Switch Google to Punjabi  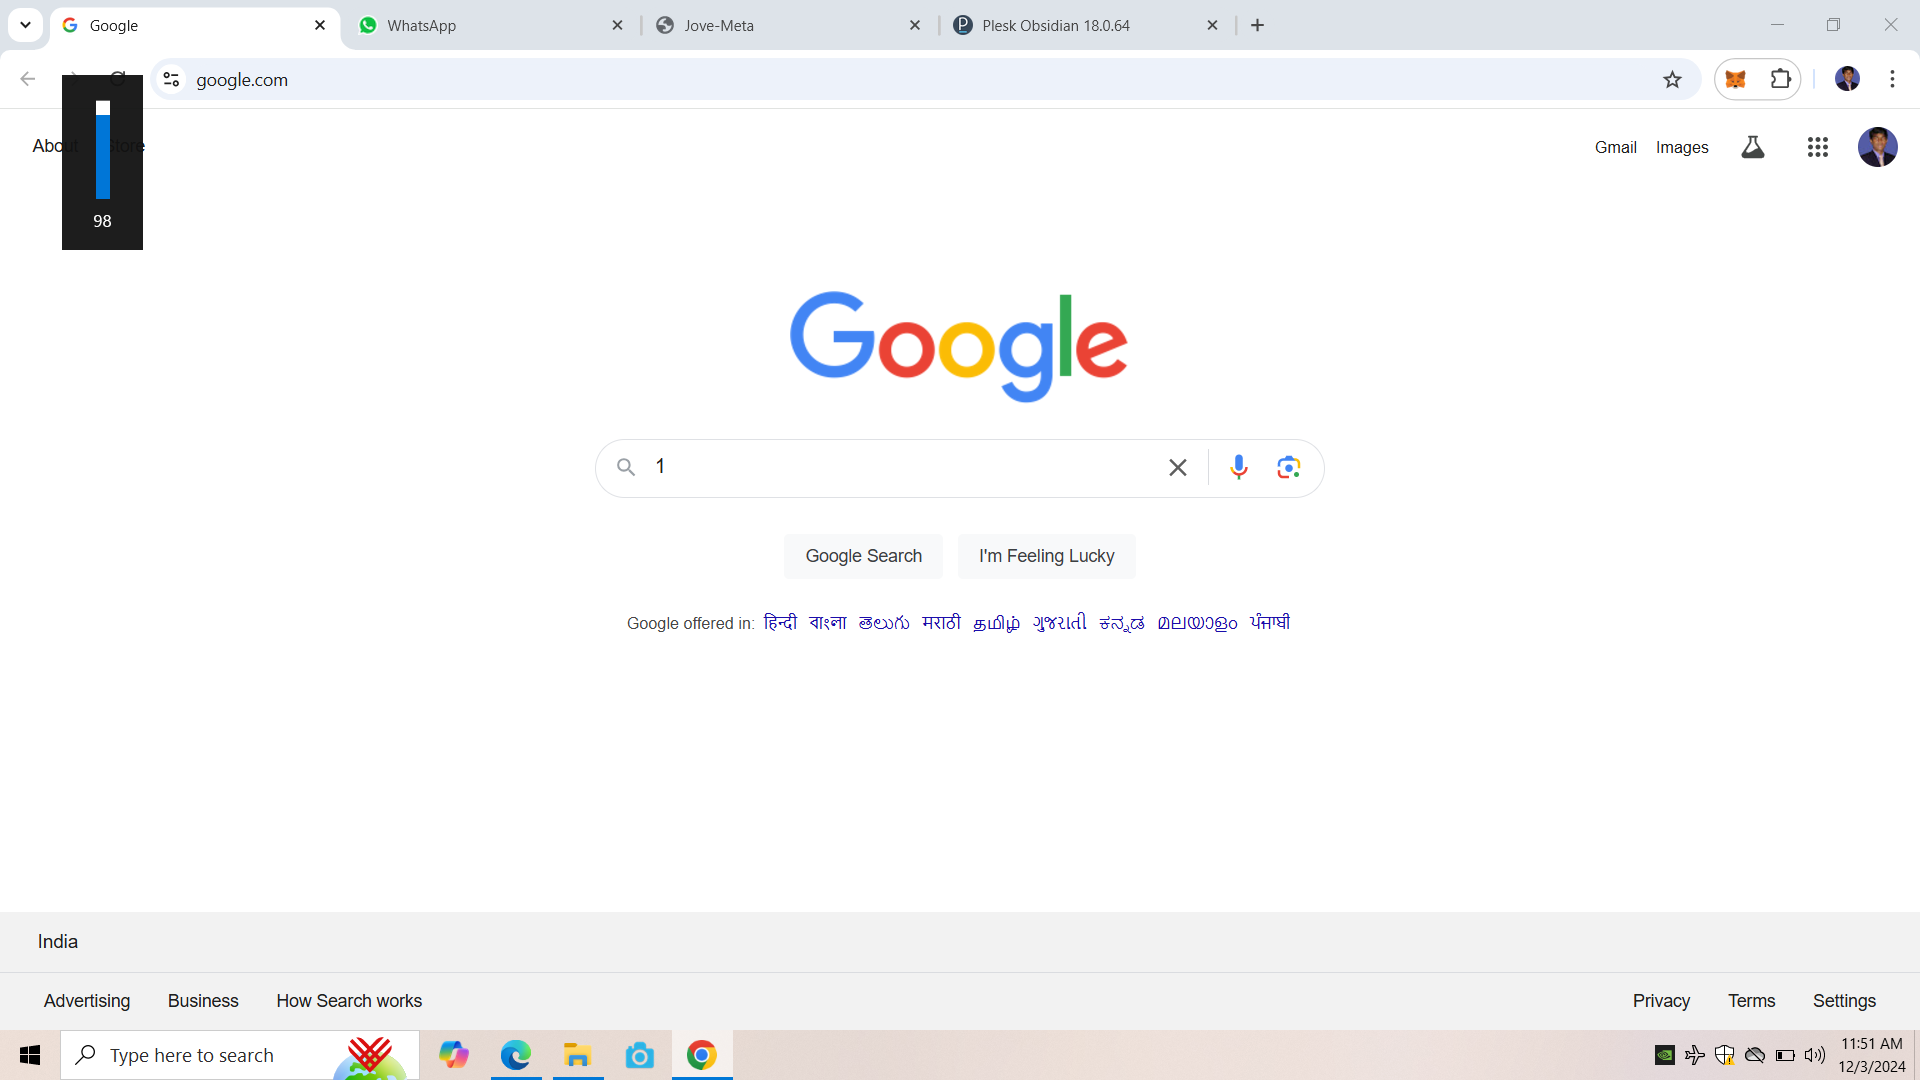point(1270,622)
